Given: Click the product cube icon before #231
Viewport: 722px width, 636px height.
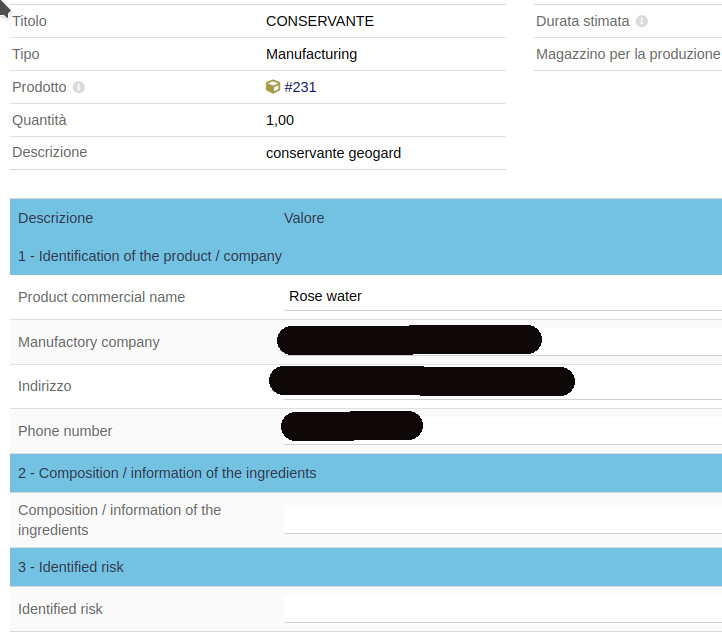Looking at the screenshot, I should pos(273,87).
